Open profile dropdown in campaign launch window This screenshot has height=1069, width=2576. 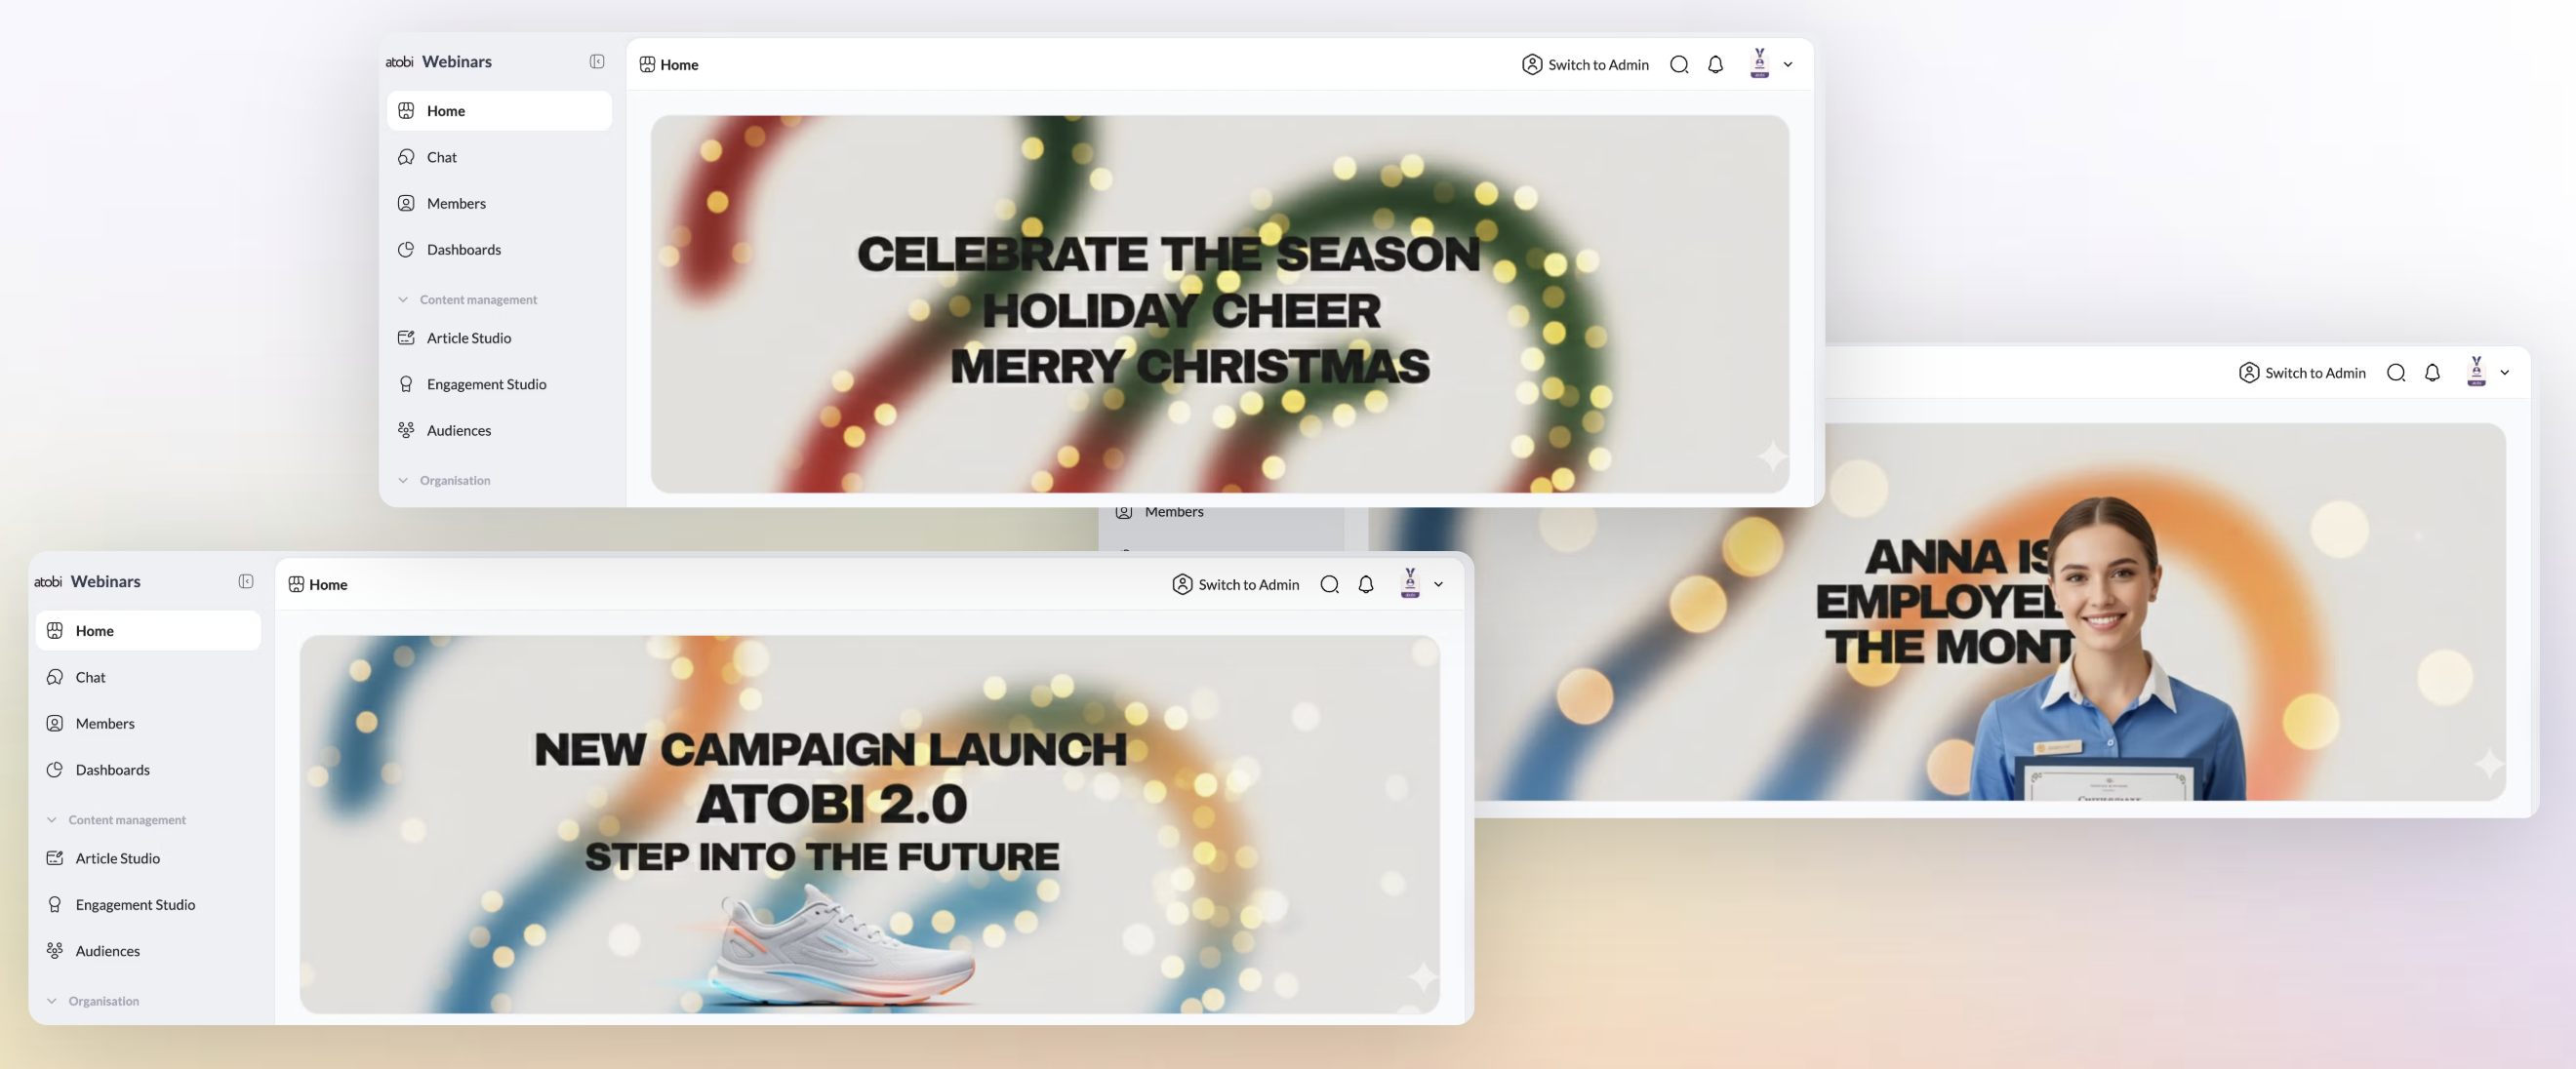[1438, 585]
